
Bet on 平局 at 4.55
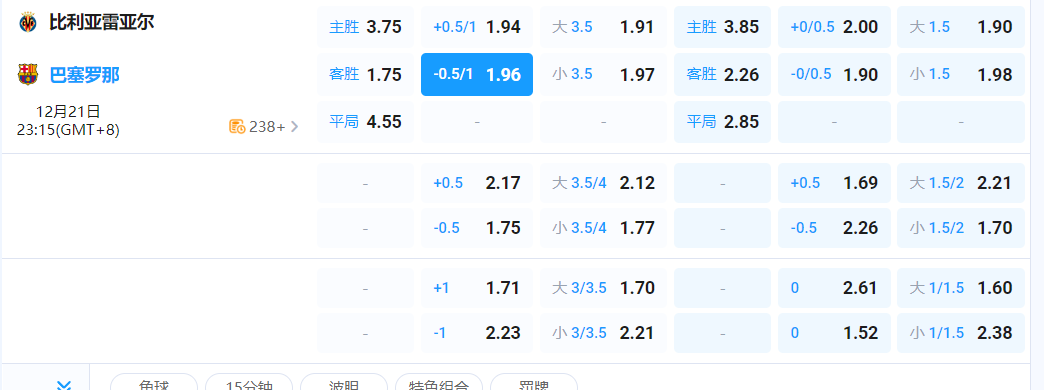coord(365,122)
